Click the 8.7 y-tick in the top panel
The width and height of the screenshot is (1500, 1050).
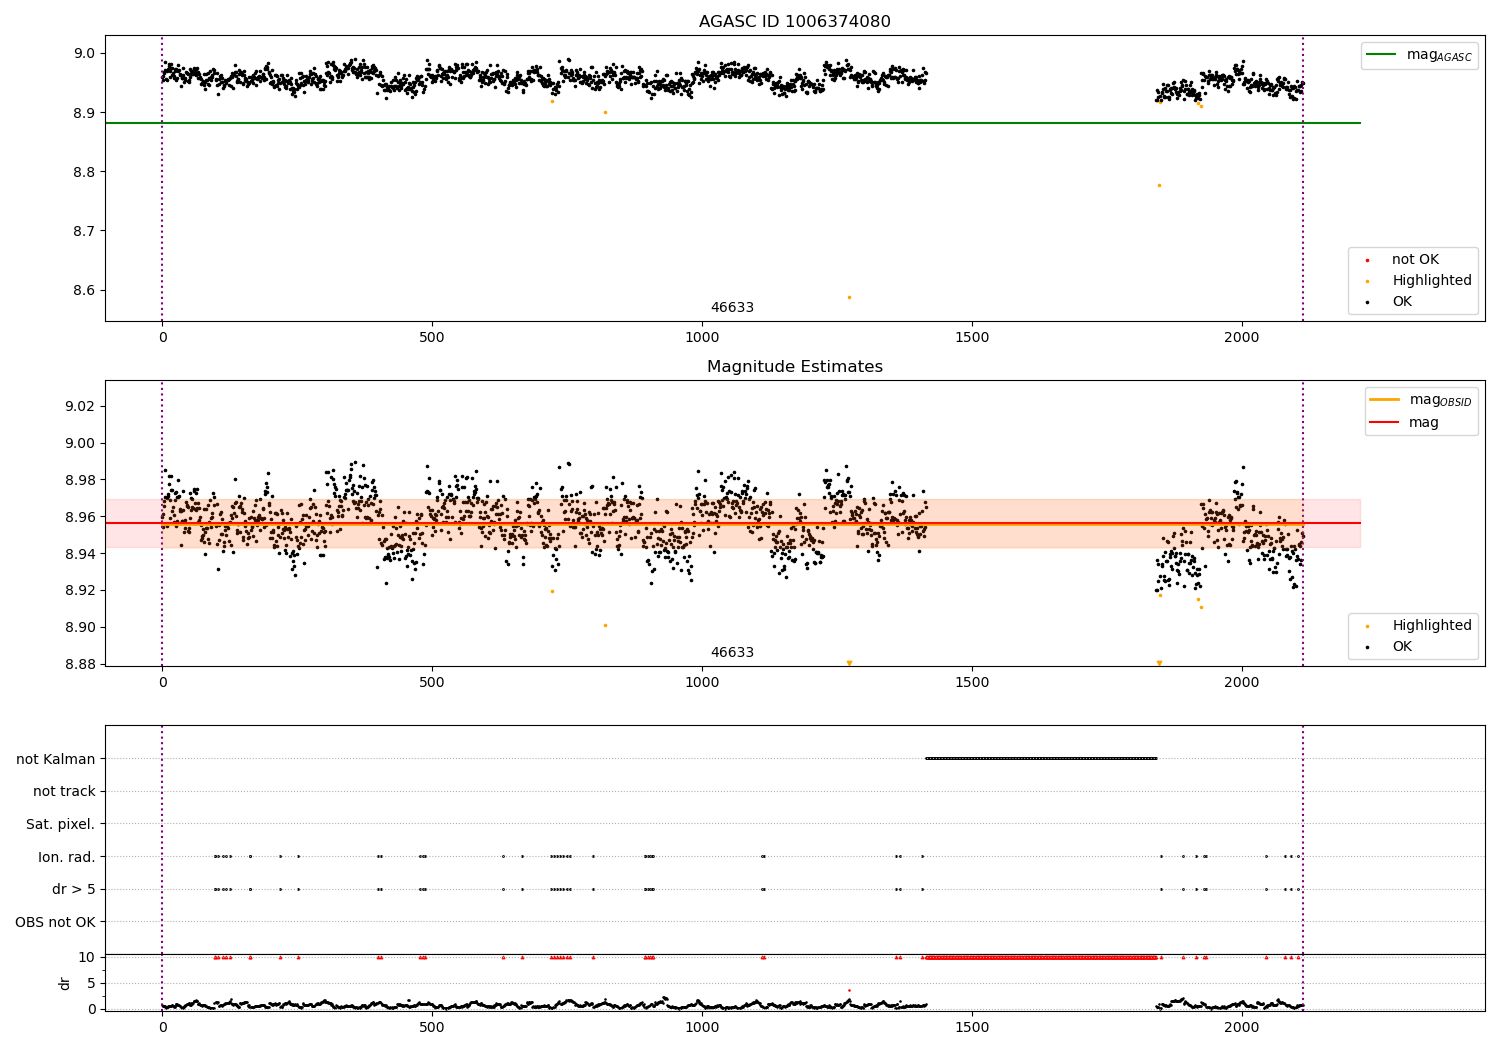86,231
